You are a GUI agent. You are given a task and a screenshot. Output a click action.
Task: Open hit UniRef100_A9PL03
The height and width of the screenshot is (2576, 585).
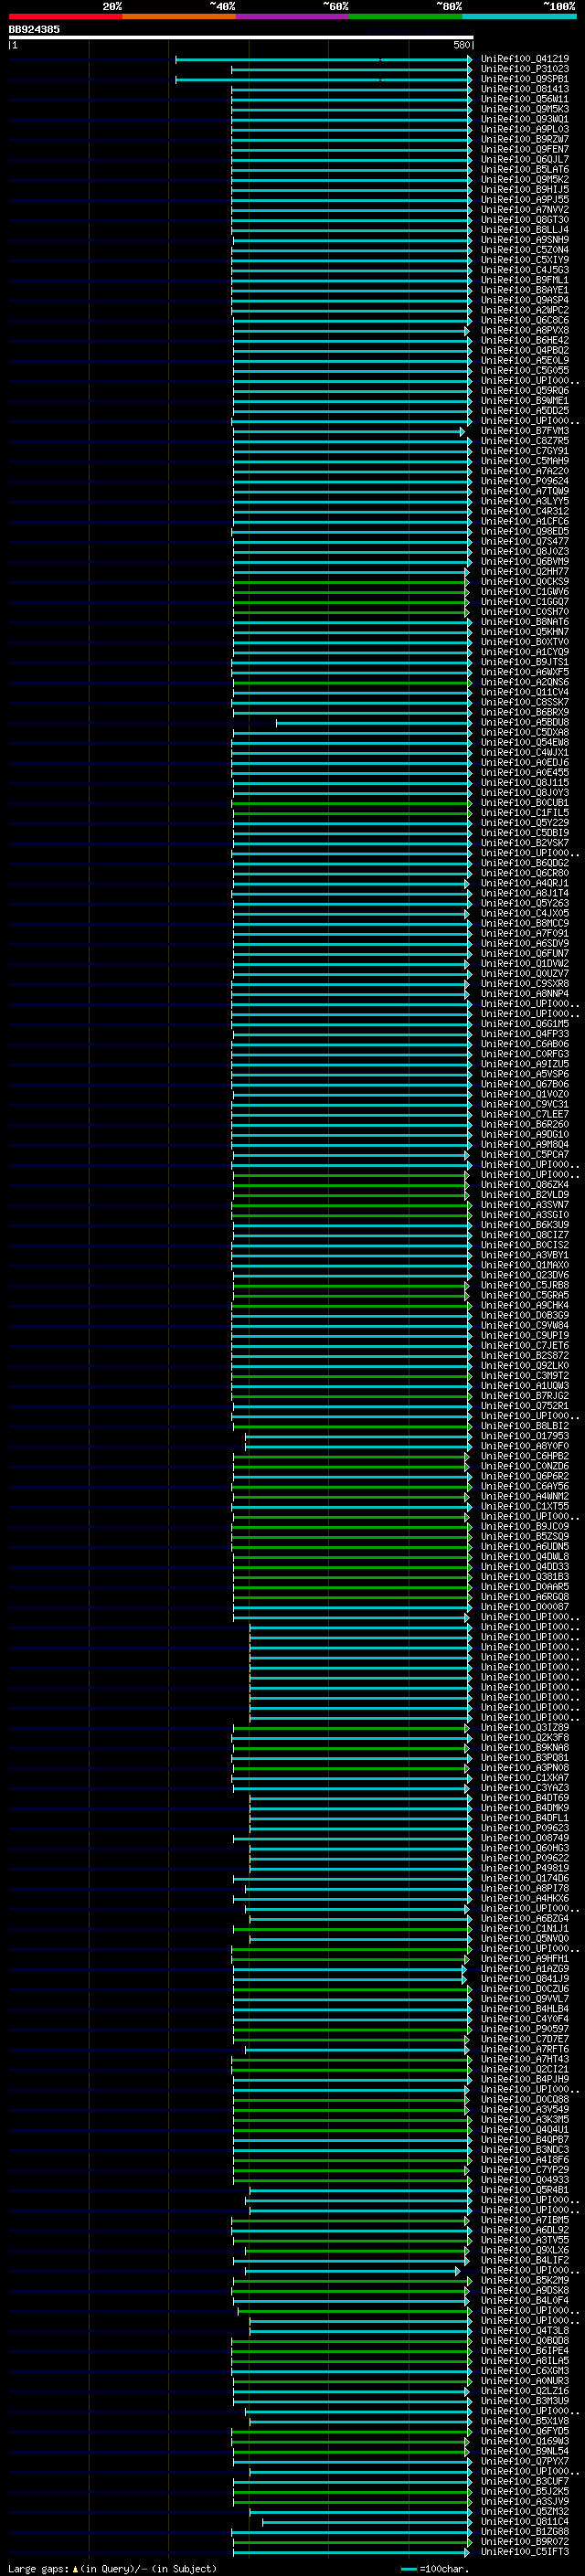pyautogui.click(x=524, y=129)
